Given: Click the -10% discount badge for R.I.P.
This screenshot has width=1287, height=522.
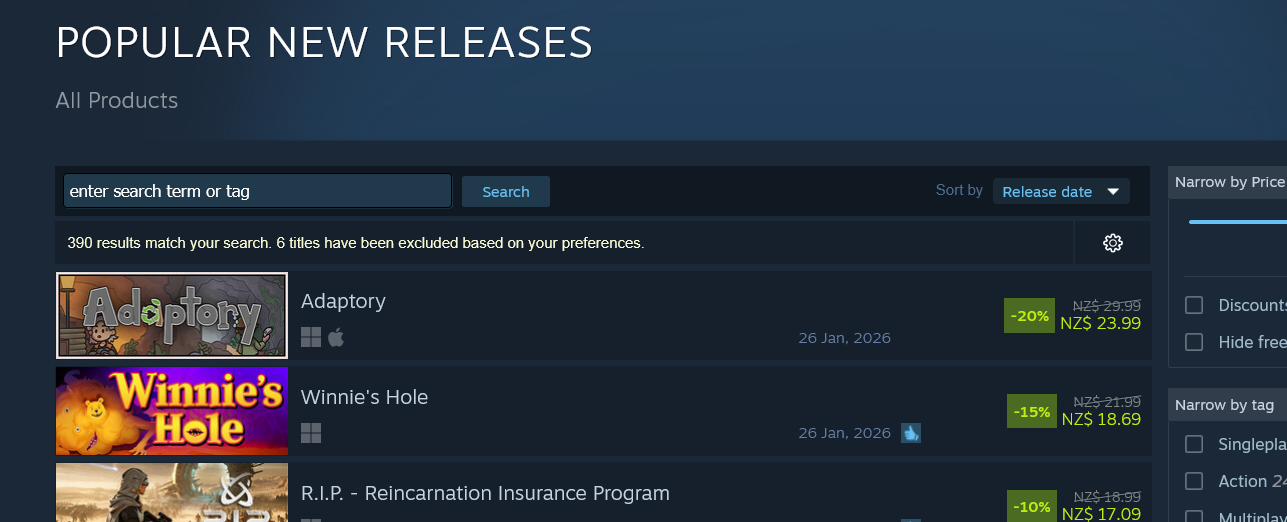Looking at the screenshot, I should coord(1031,506).
